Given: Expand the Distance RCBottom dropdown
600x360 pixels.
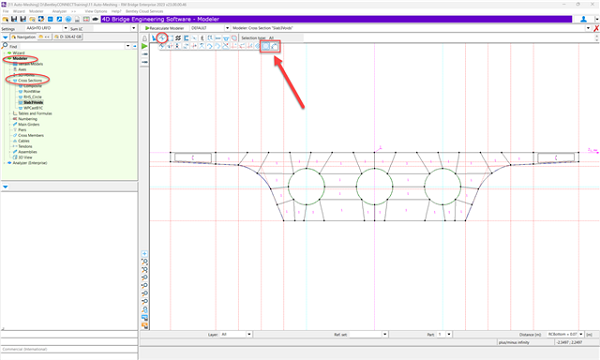Looking at the screenshot, I should point(581,334).
